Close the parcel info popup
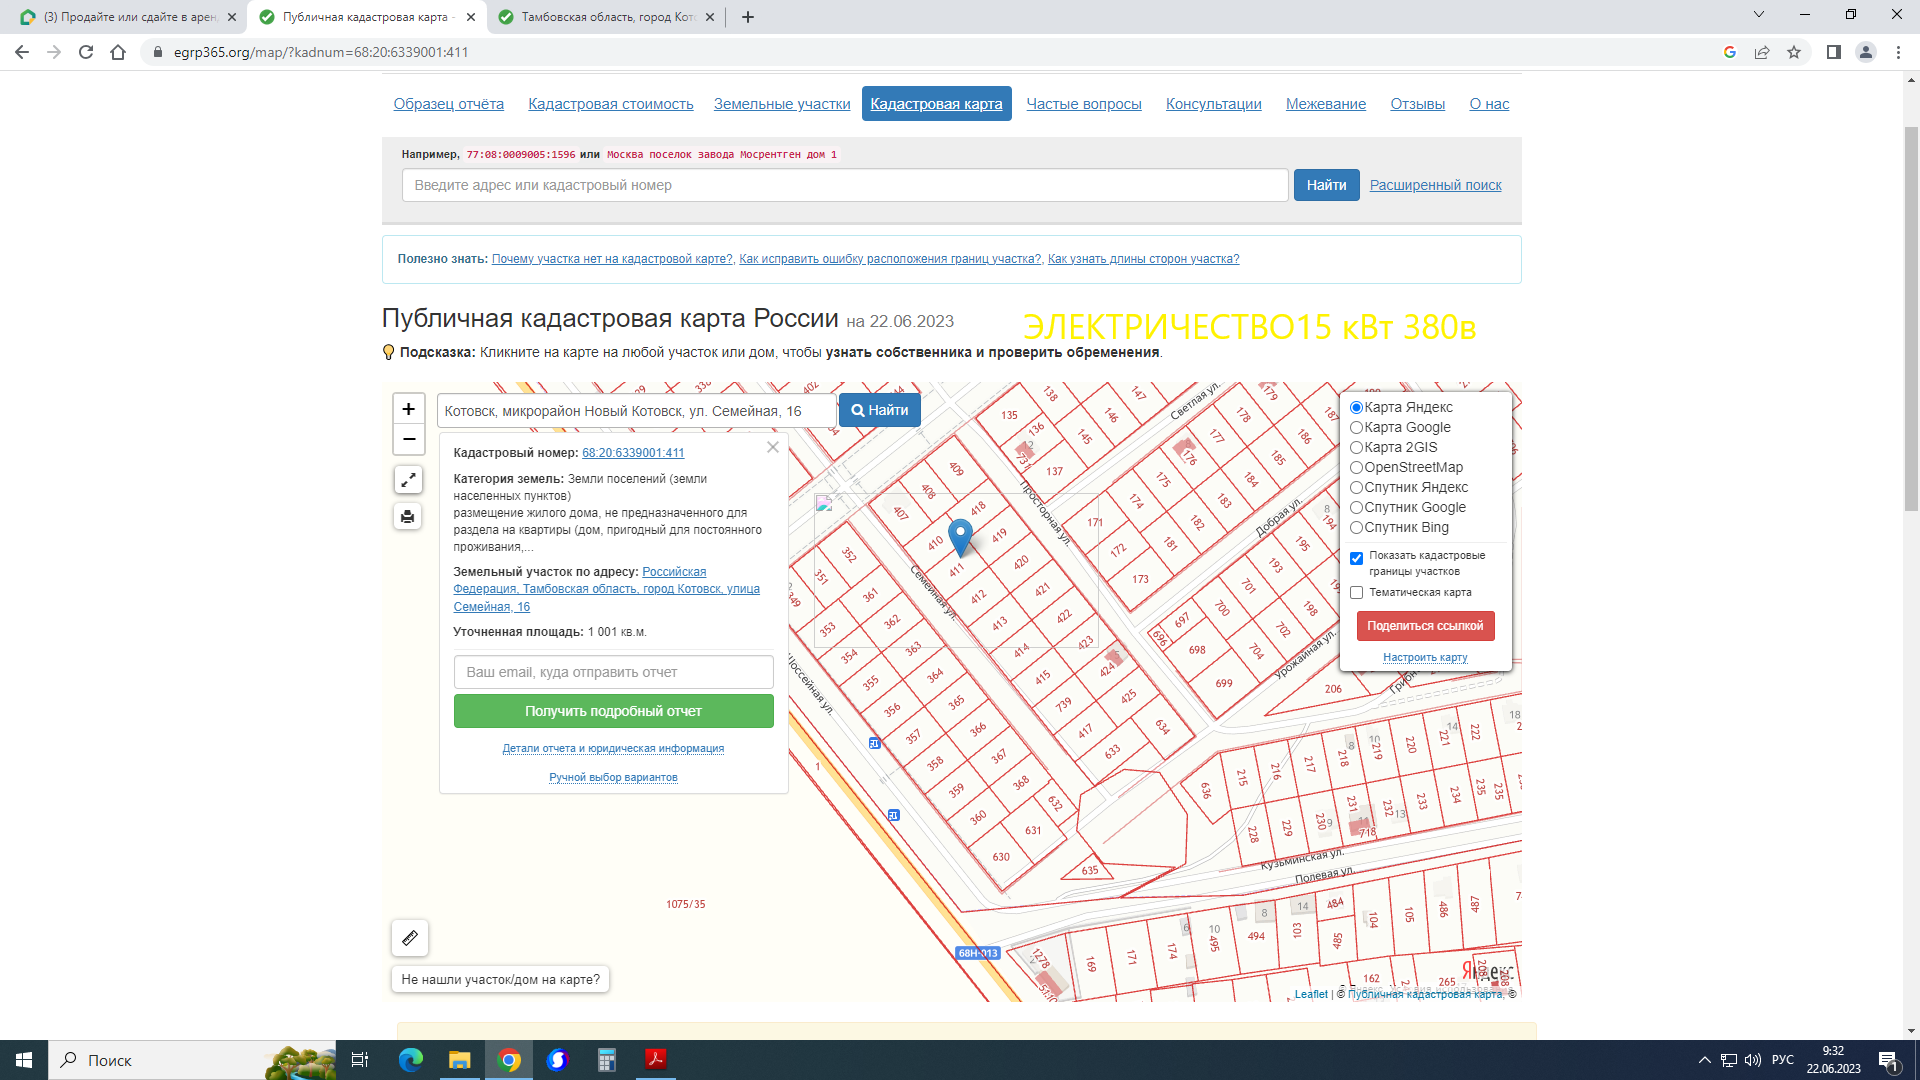The image size is (1920, 1080). tap(773, 447)
